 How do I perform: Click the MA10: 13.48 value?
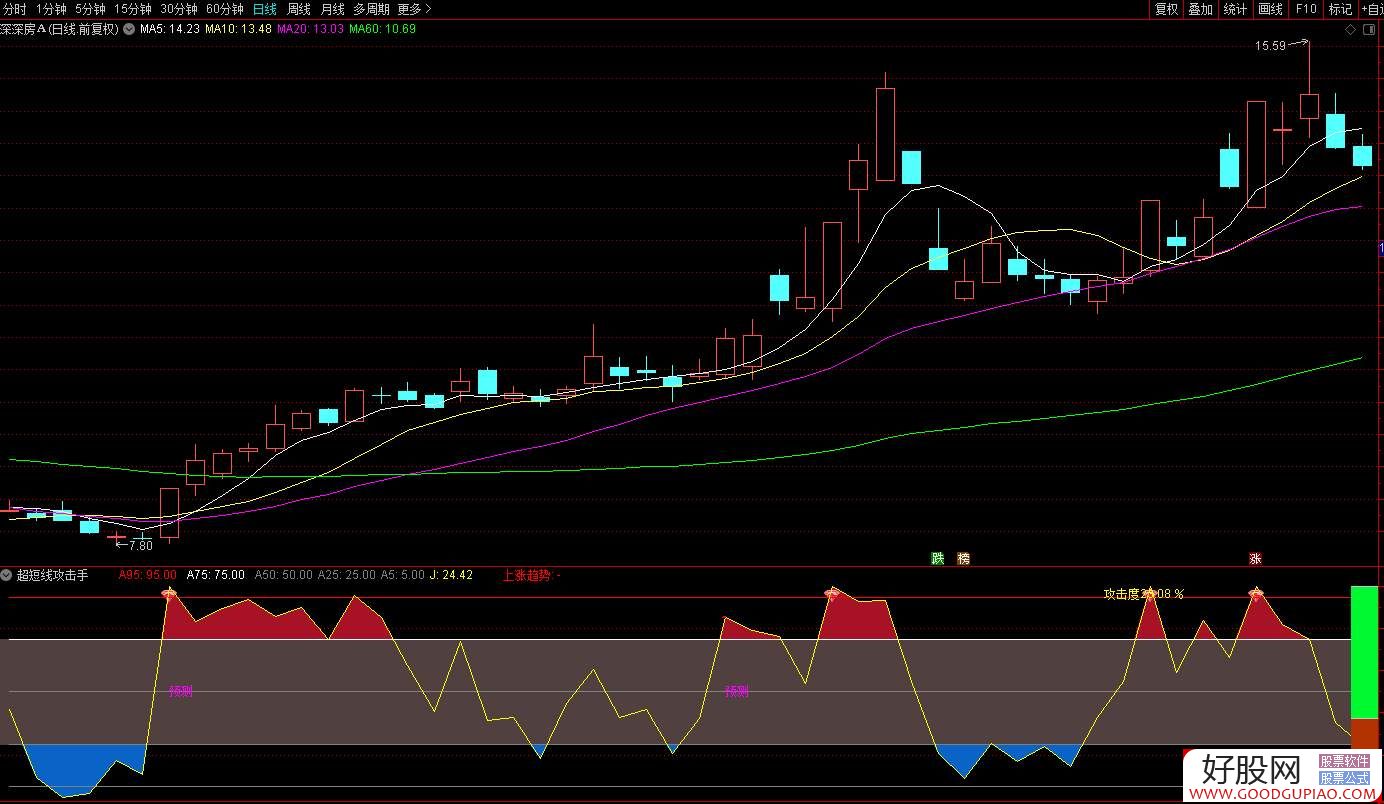pyautogui.click(x=238, y=29)
